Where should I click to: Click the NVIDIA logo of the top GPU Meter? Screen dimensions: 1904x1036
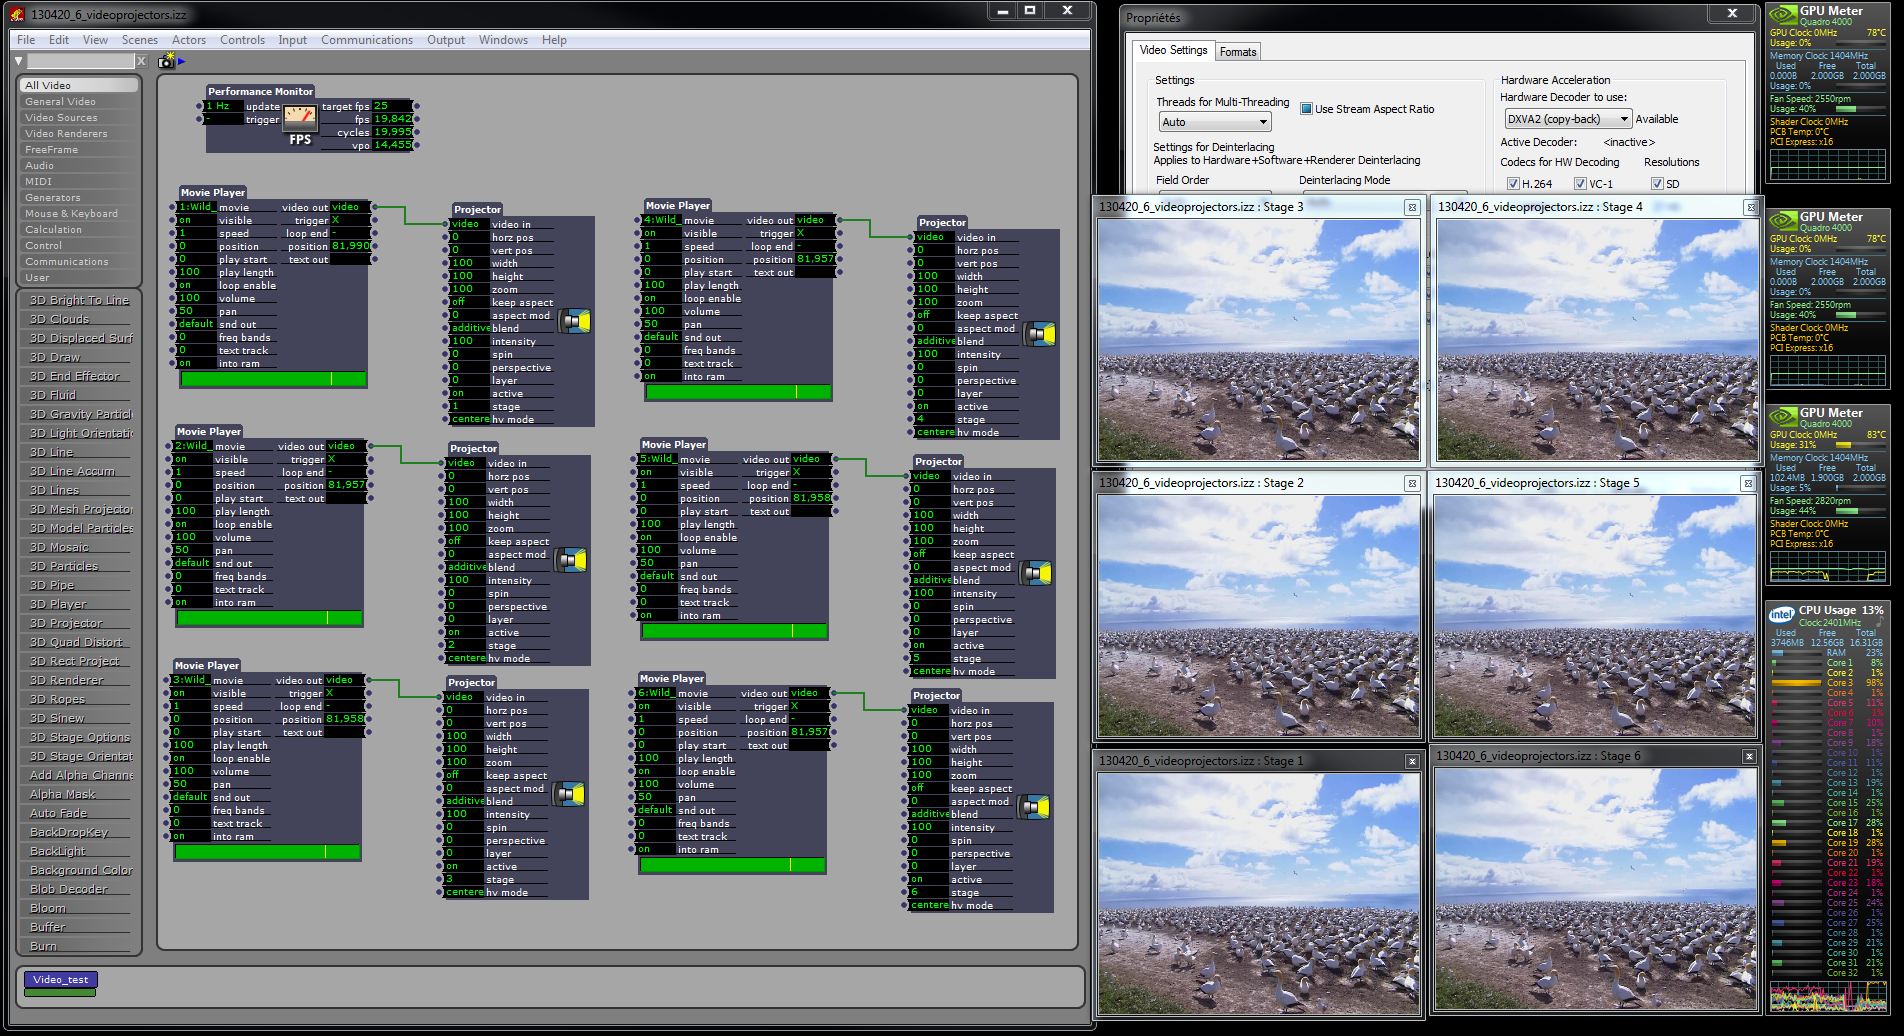coord(1783,15)
